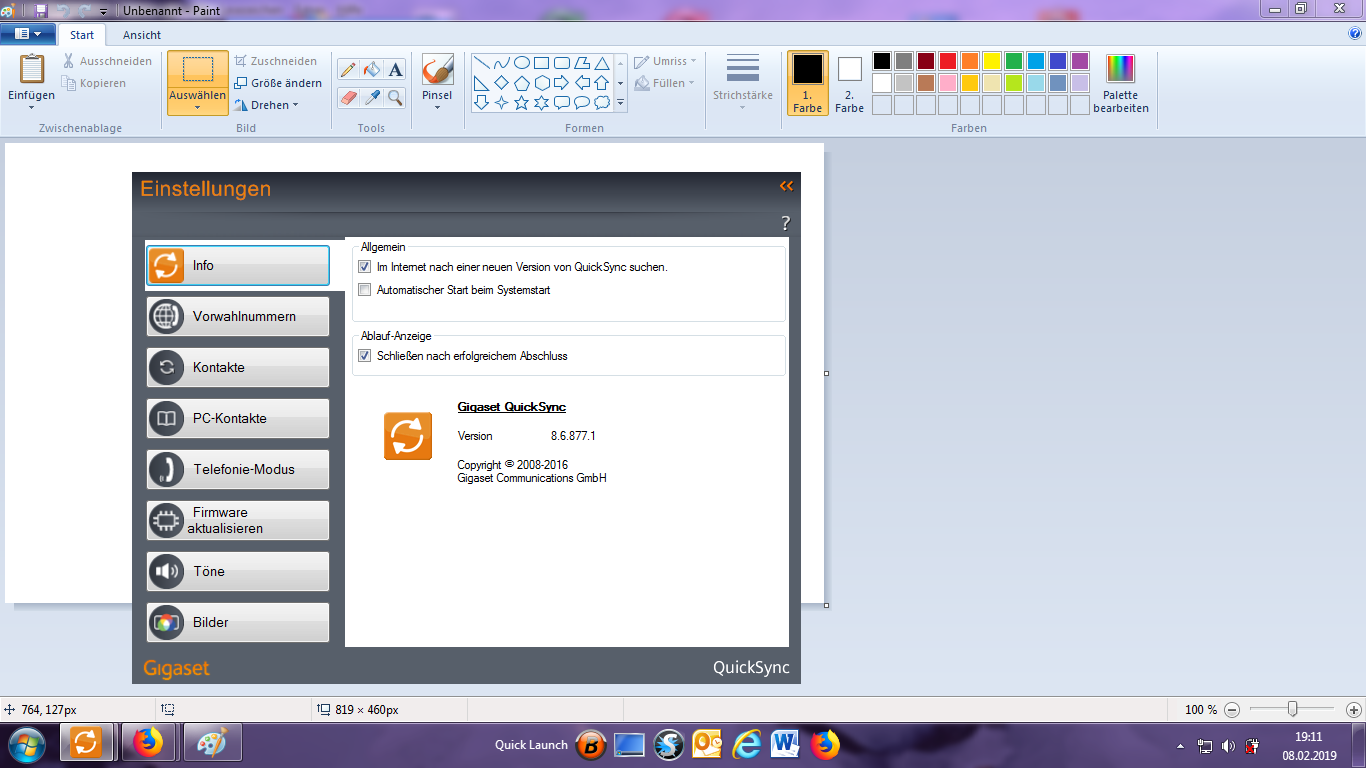The image size is (1366, 768).
Task: Select the Pencil tool in Paint
Action: [x=348, y=70]
